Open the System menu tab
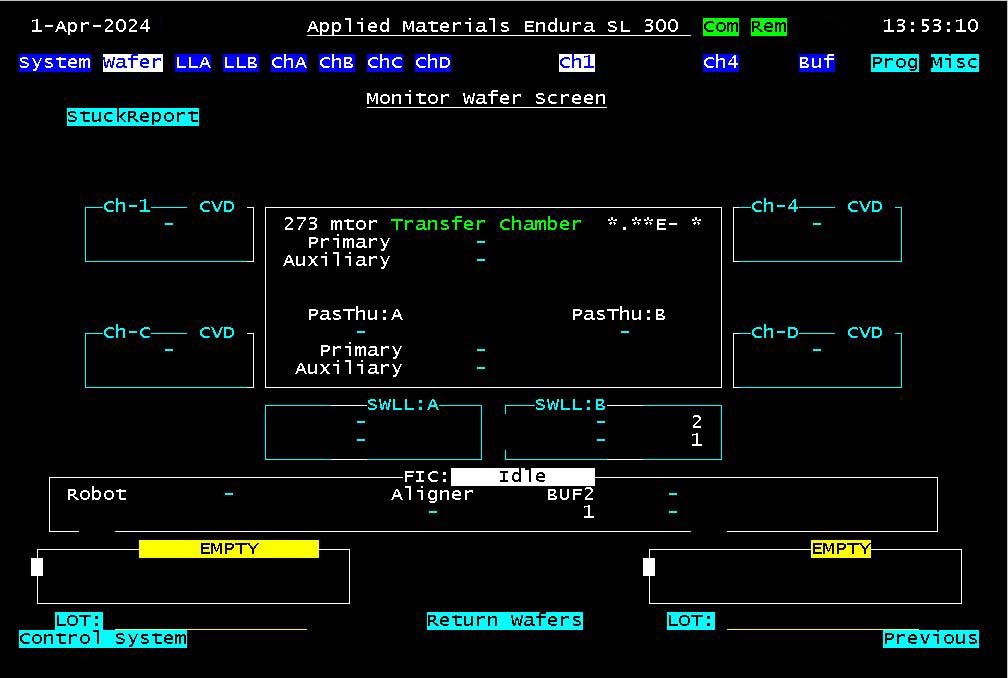This screenshot has width=1008, height=678. click(55, 62)
